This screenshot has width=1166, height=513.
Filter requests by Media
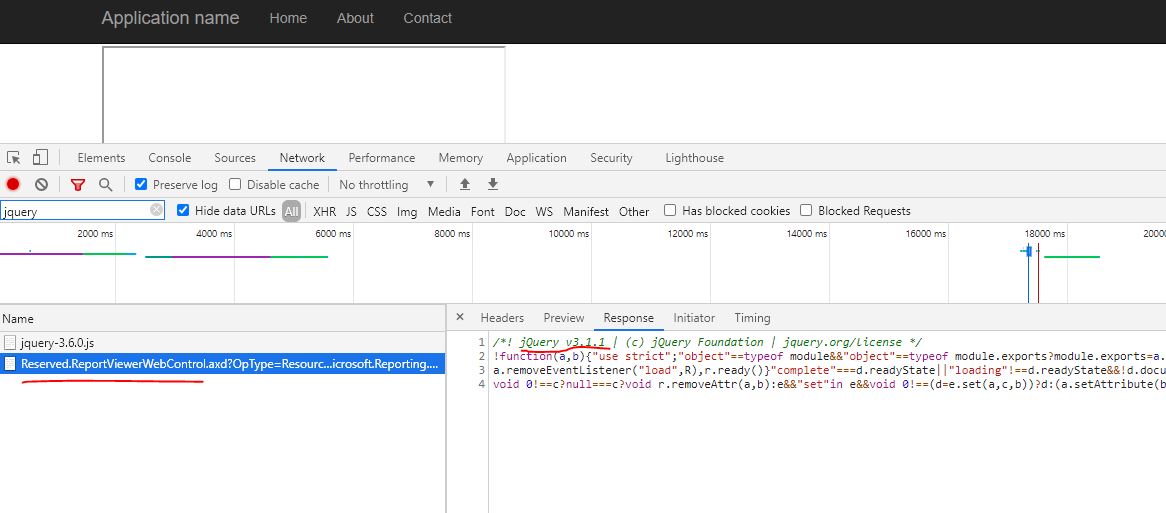444,211
